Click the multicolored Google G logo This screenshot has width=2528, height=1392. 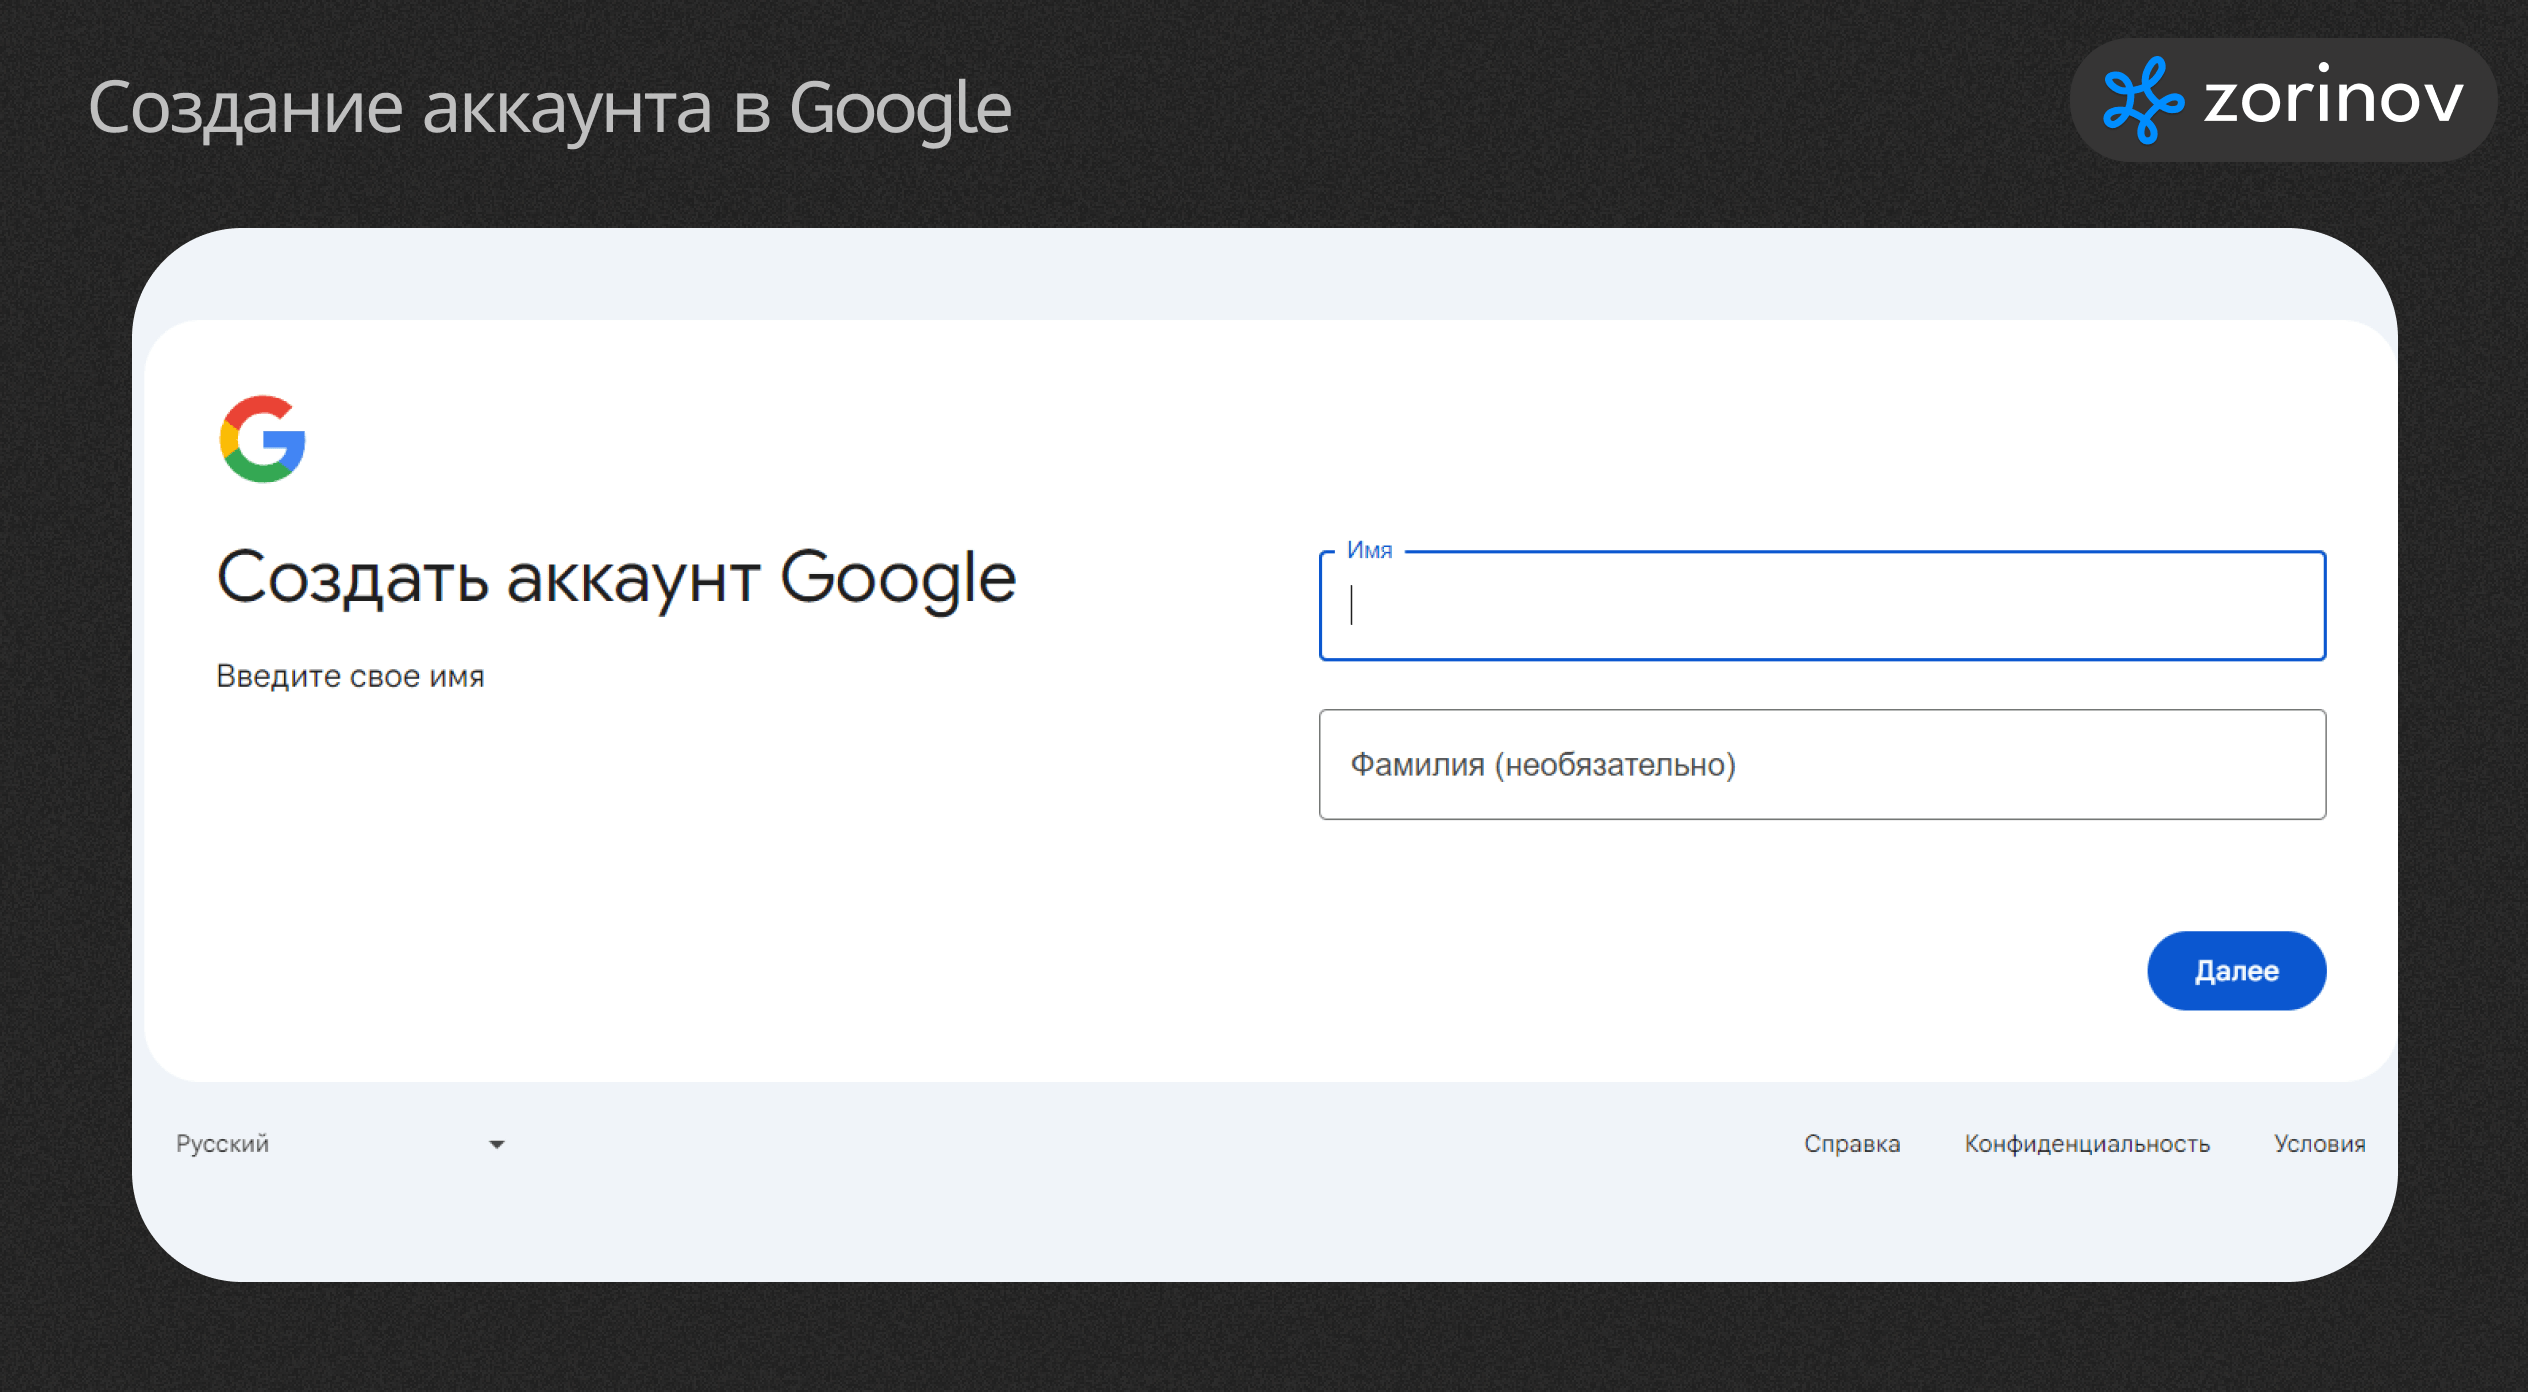[x=262, y=439]
